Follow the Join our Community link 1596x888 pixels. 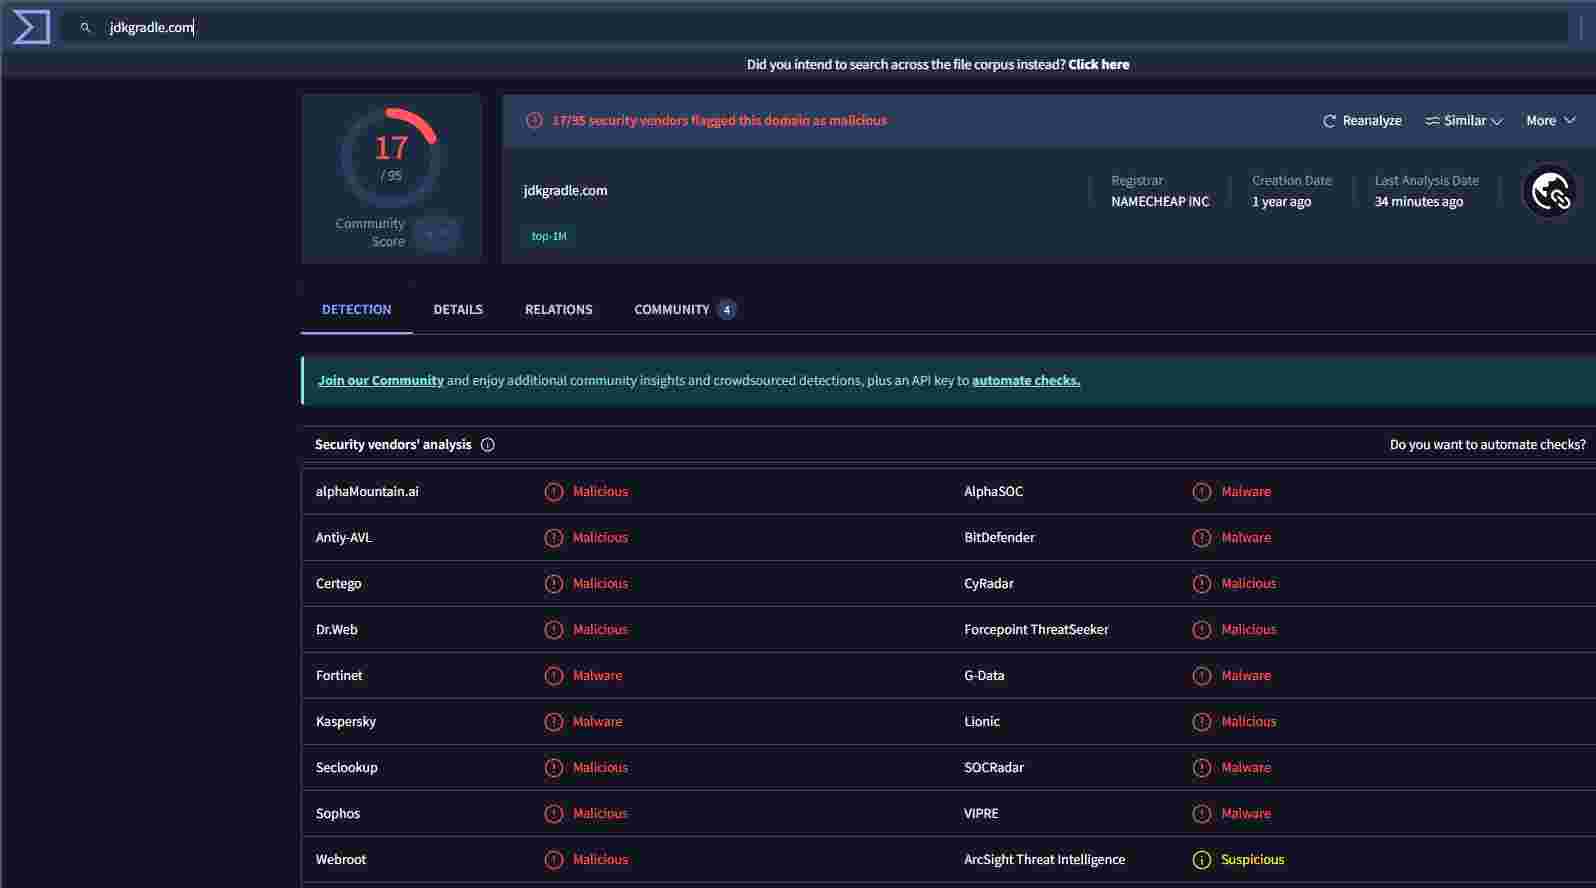pyautogui.click(x=380, y=381)
